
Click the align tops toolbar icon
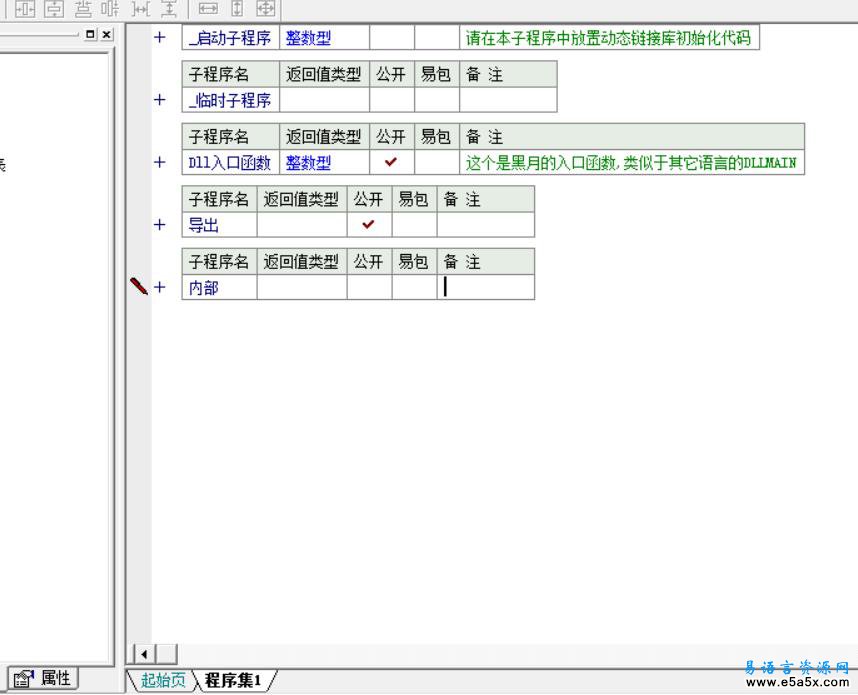[82, 9]
